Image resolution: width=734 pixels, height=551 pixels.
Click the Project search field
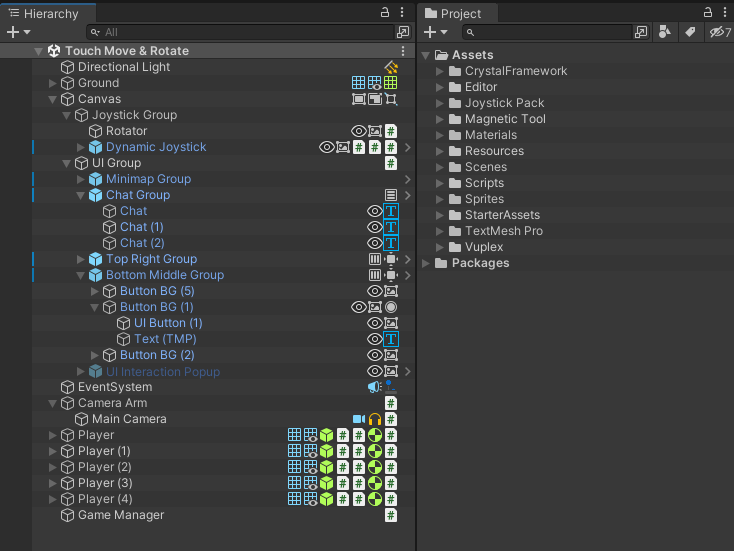(x=547, y=32)
